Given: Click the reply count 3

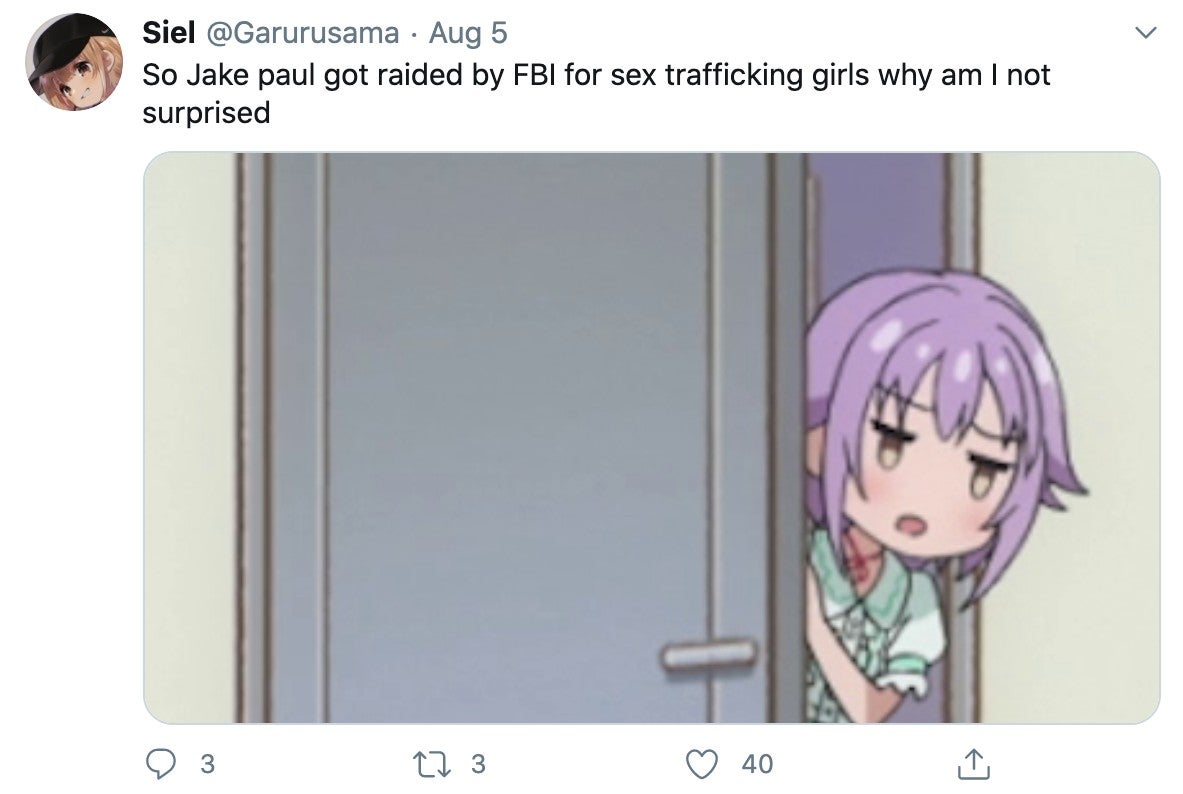Looking at the screenshot, I should point(207,764).
